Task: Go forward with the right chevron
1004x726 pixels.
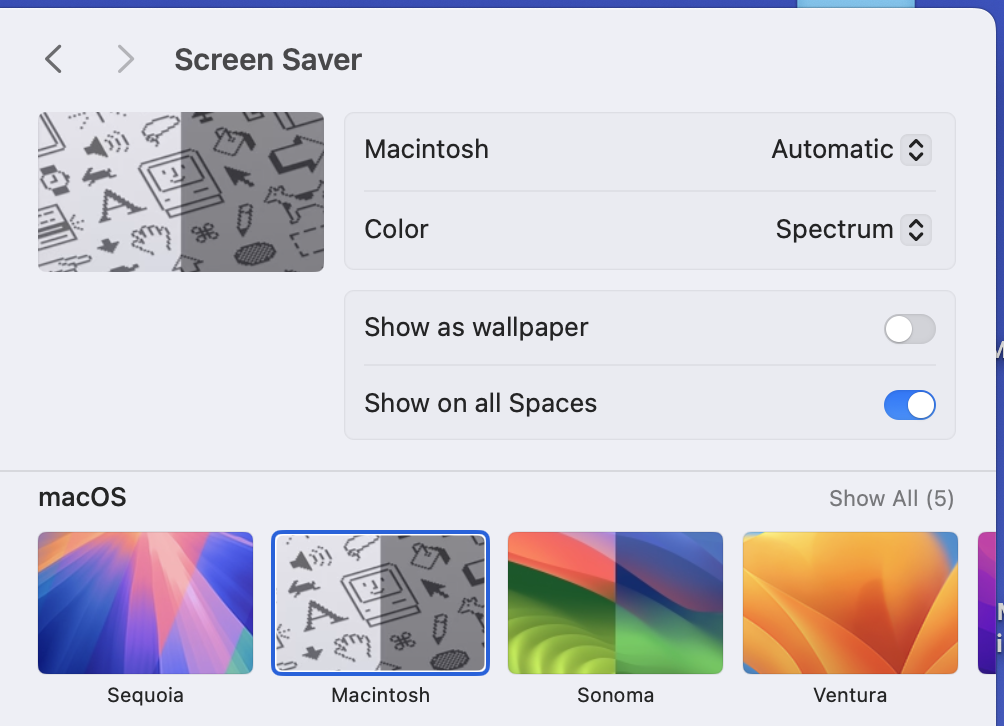Action: [126, 60]
